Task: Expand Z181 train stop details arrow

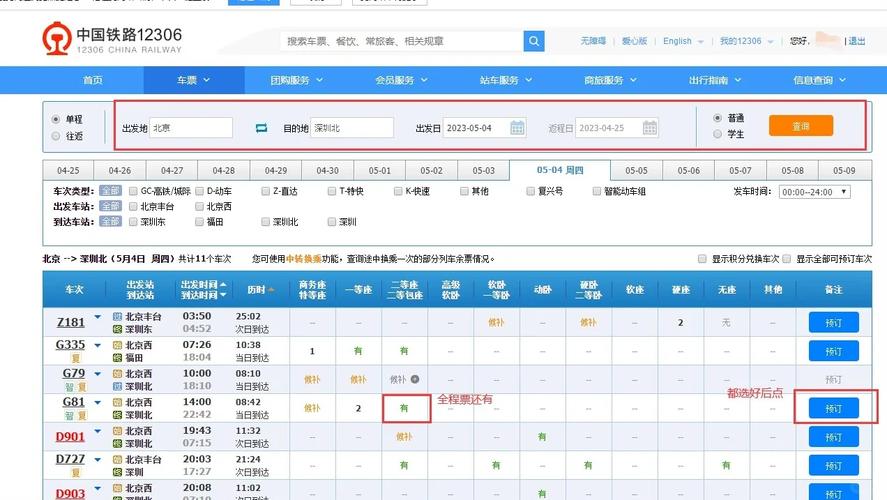Action: (x=97, y=317)
